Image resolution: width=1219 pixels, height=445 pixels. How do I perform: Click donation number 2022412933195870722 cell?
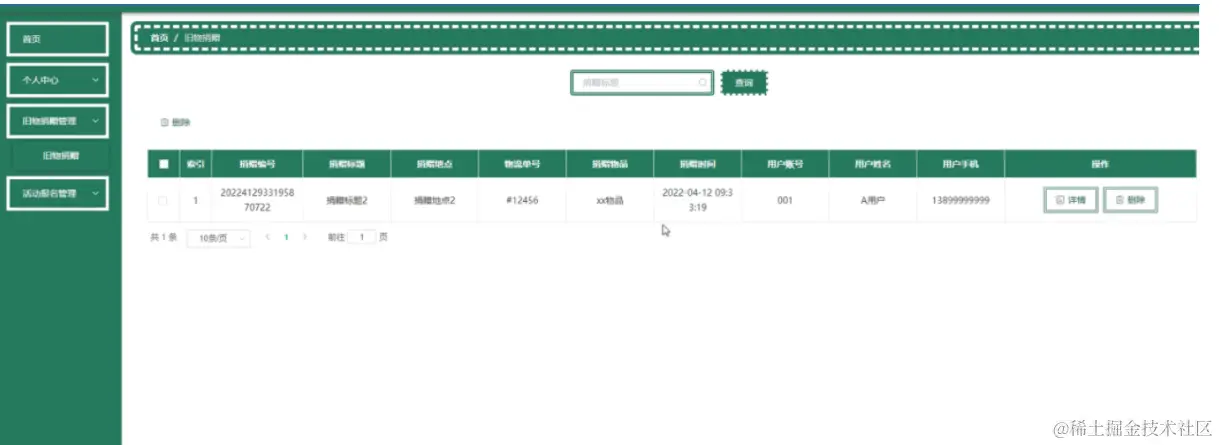click(257, 200)
